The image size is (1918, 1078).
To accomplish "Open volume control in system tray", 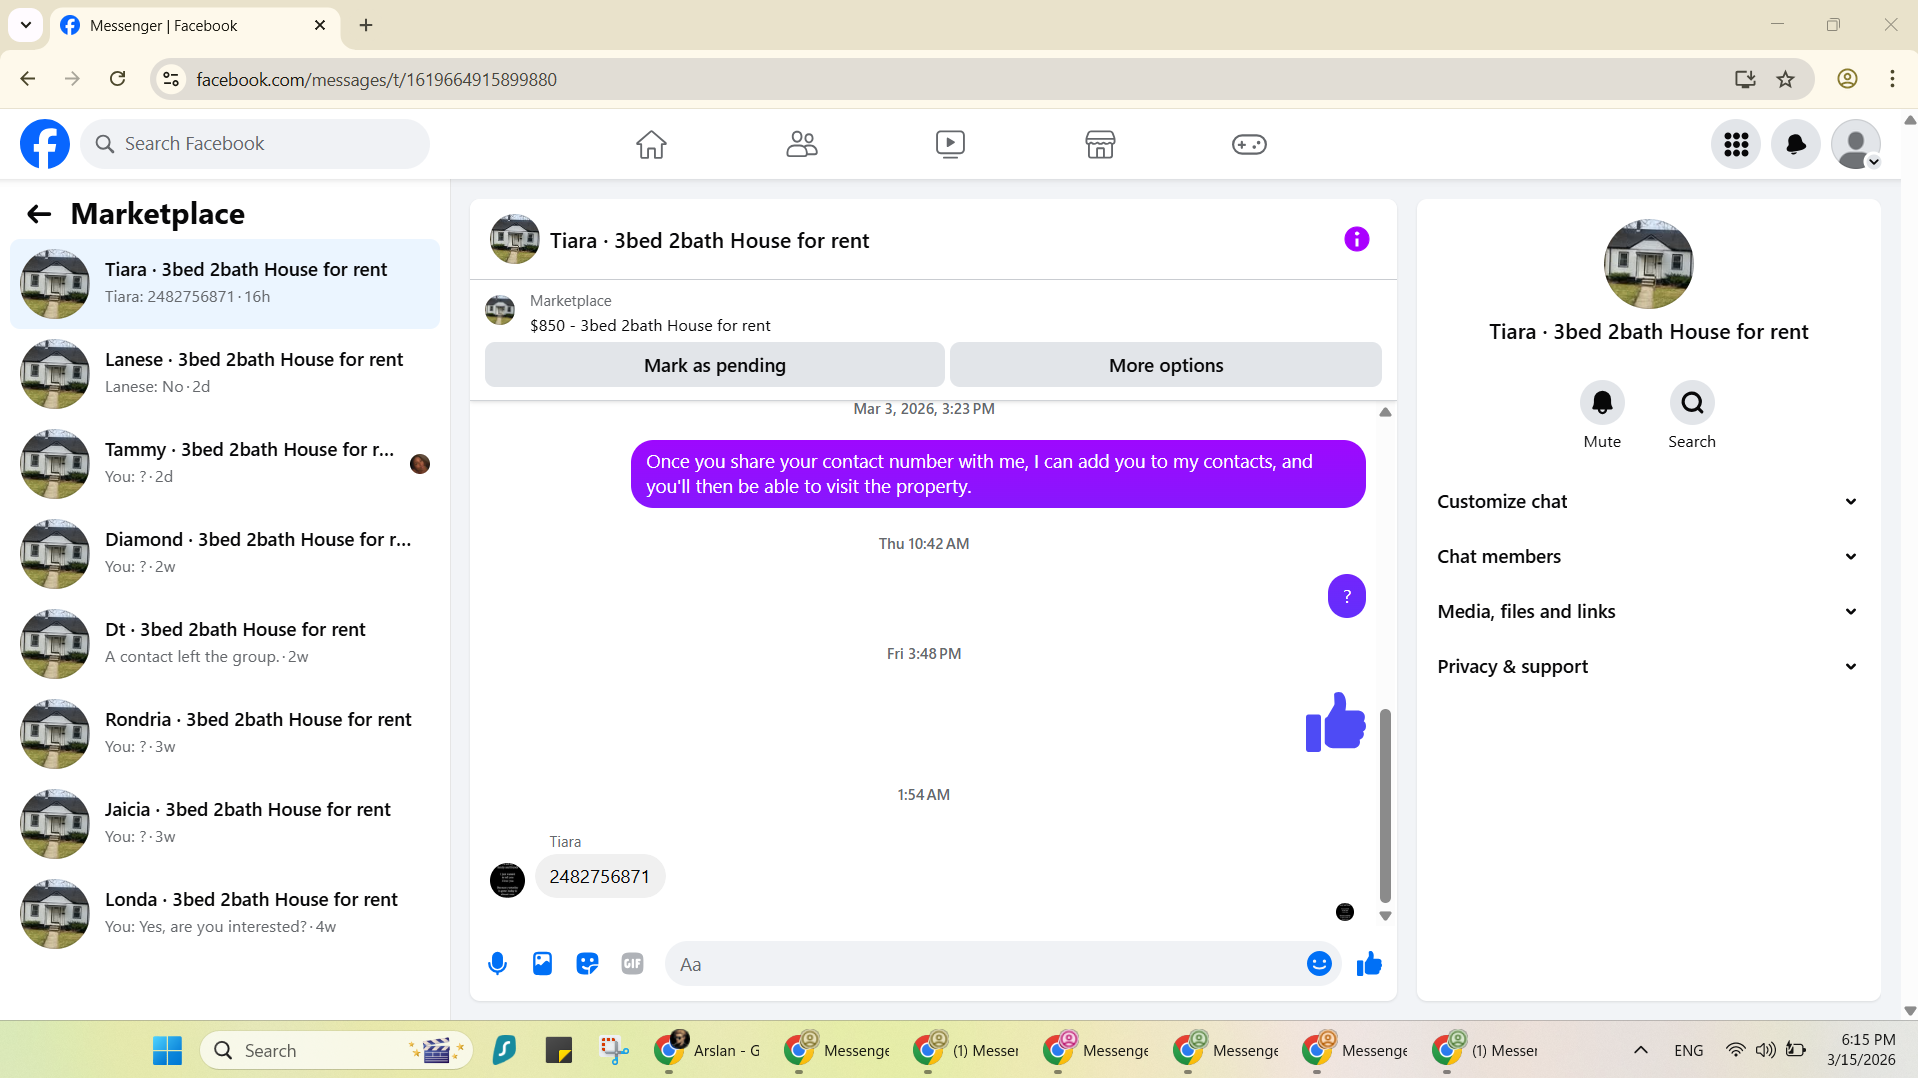I will point(1766,1050).
